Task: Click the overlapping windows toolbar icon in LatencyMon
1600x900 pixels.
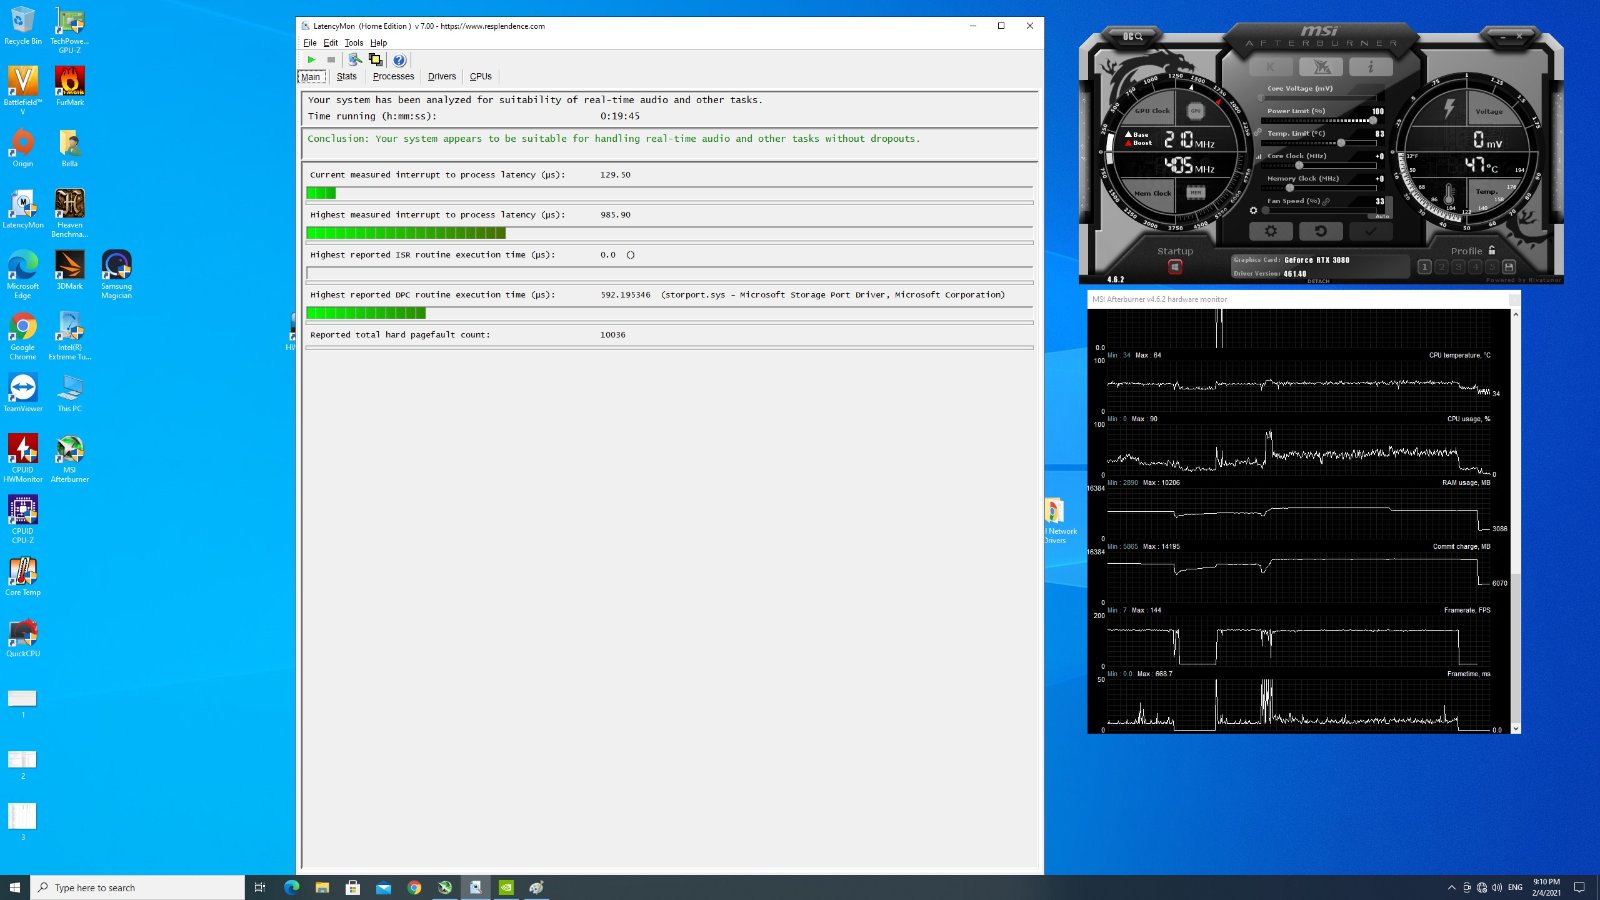Action: [x=376, y=60]
